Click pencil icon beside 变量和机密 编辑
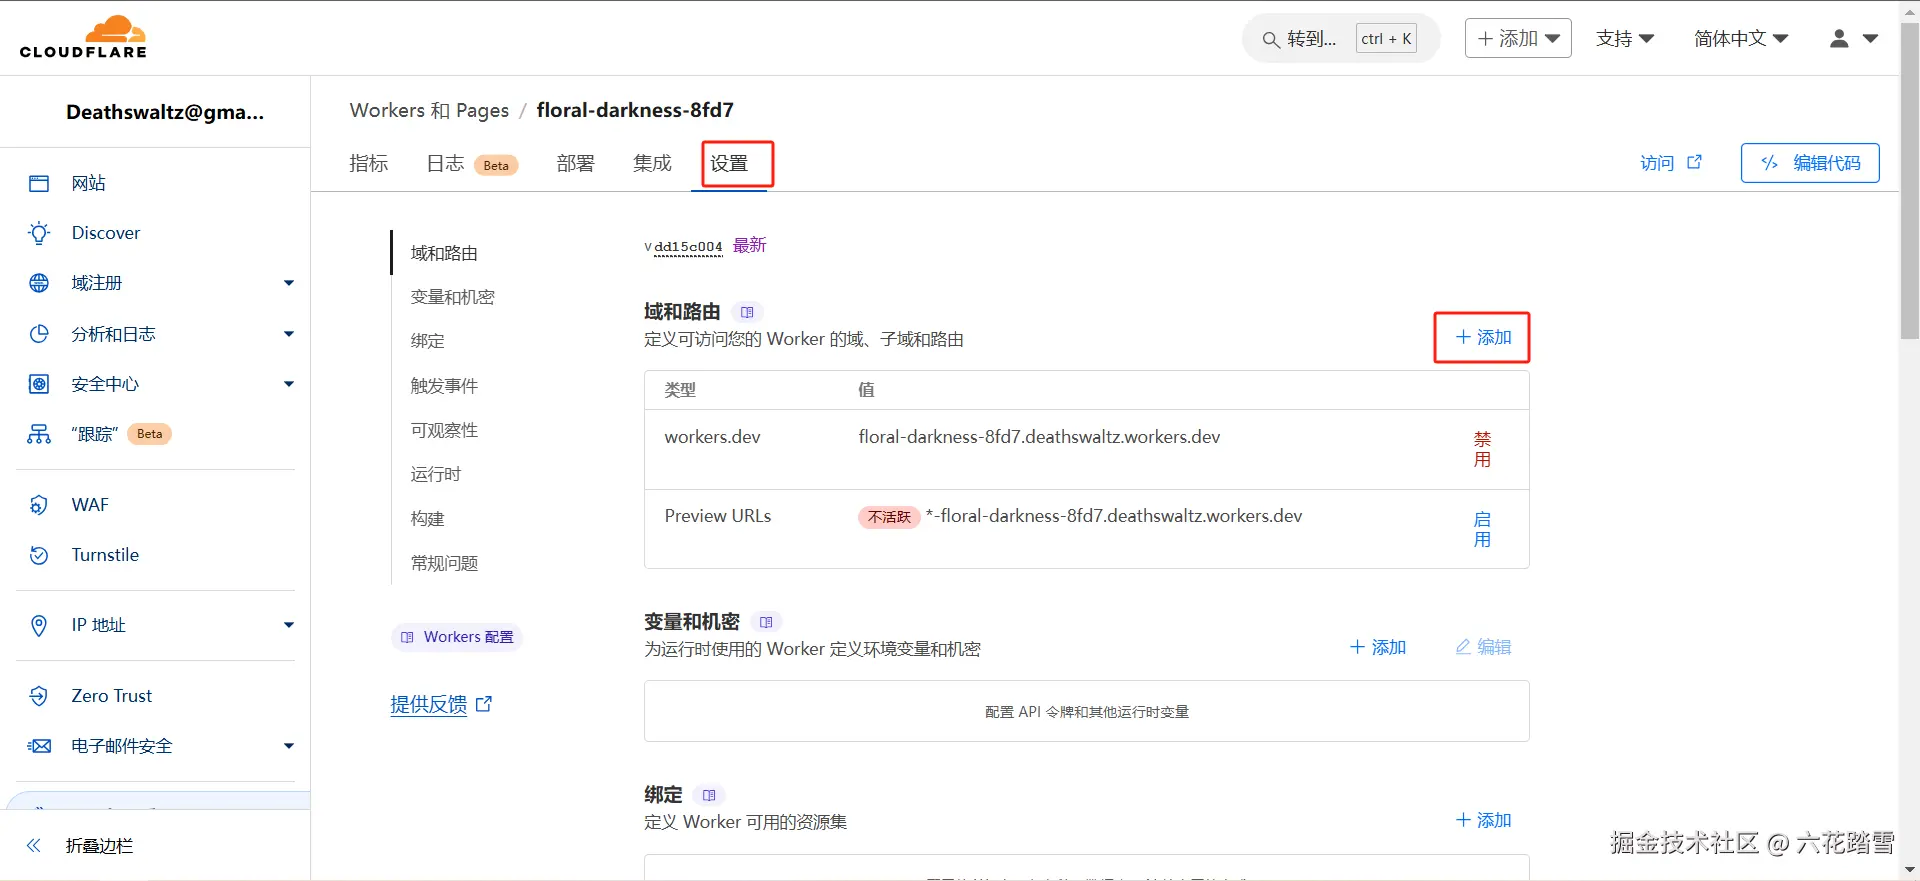 [x=1463, y=647]
